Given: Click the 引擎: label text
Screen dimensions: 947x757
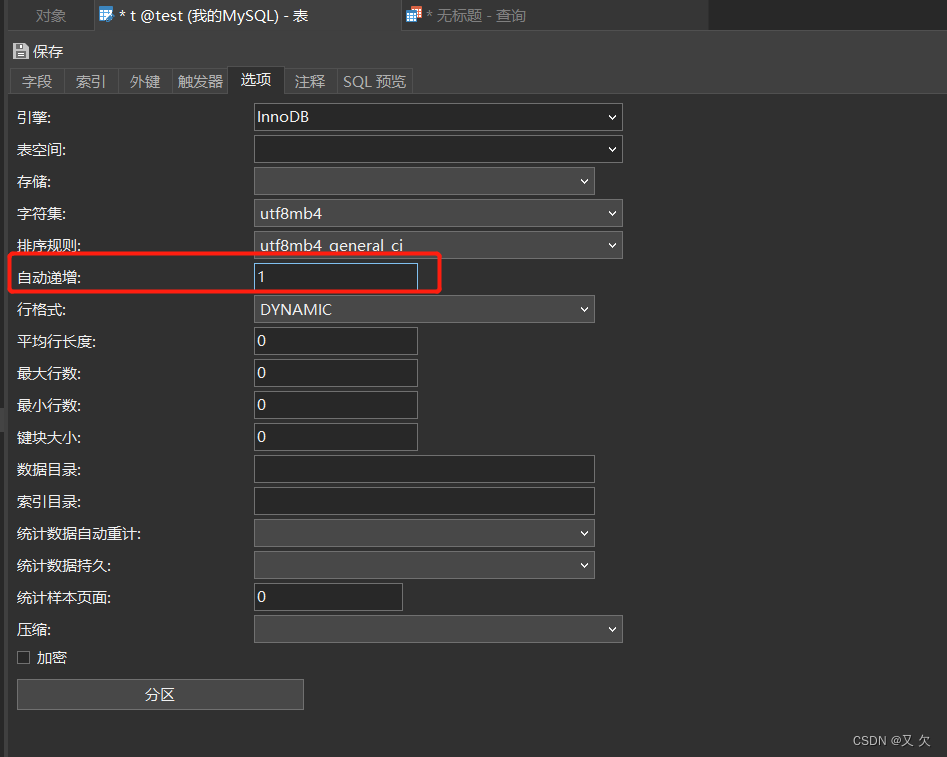Looking at the screenshot, I should coord(34,117).
